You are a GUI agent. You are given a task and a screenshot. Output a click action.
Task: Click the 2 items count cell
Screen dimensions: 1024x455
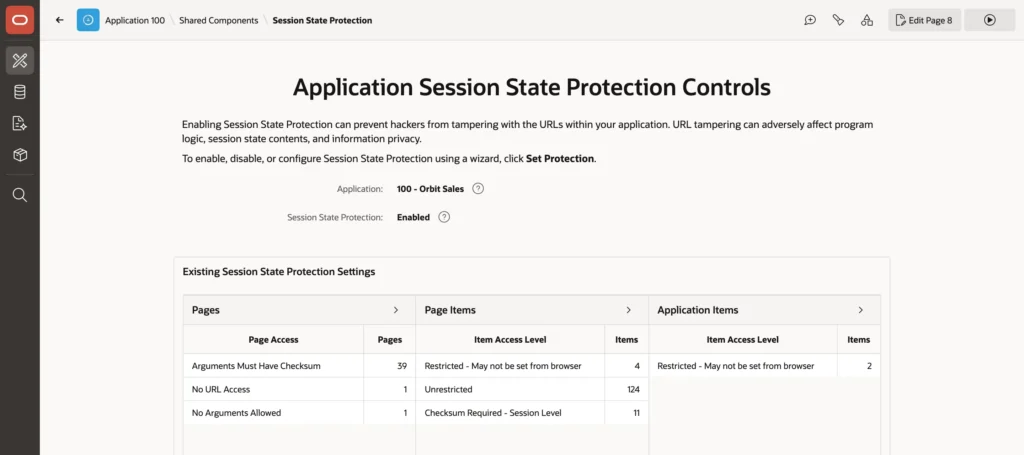859,366
